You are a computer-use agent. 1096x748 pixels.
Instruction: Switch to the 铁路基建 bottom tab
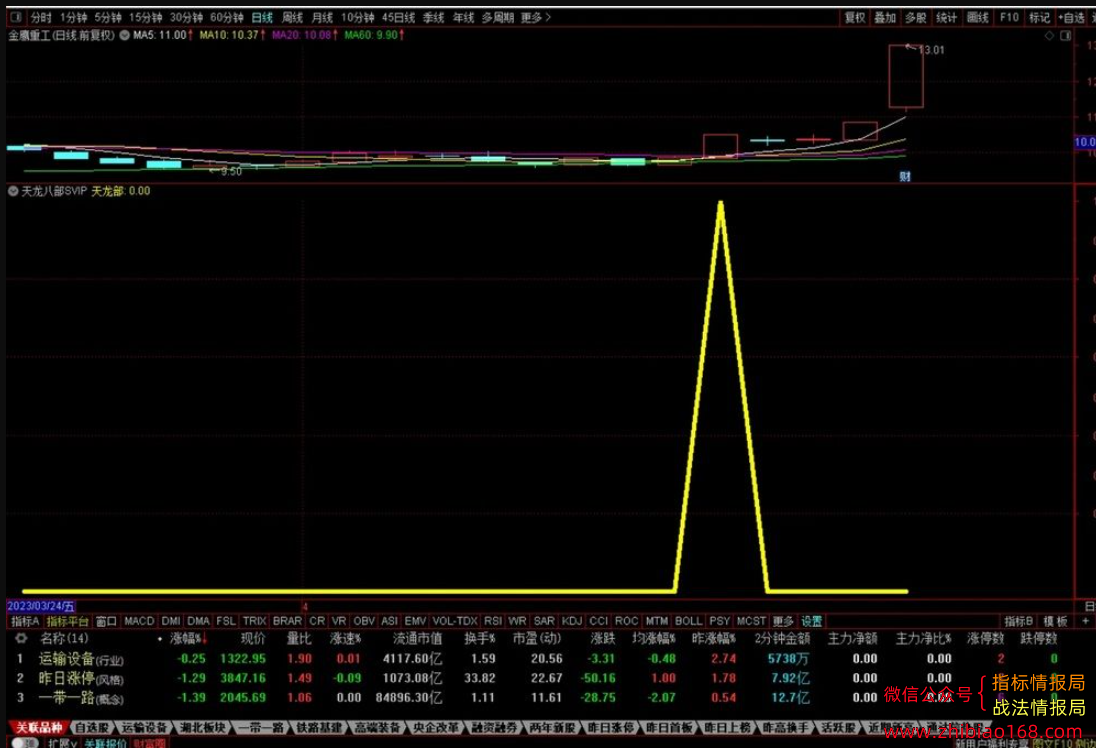coord(319,728)
